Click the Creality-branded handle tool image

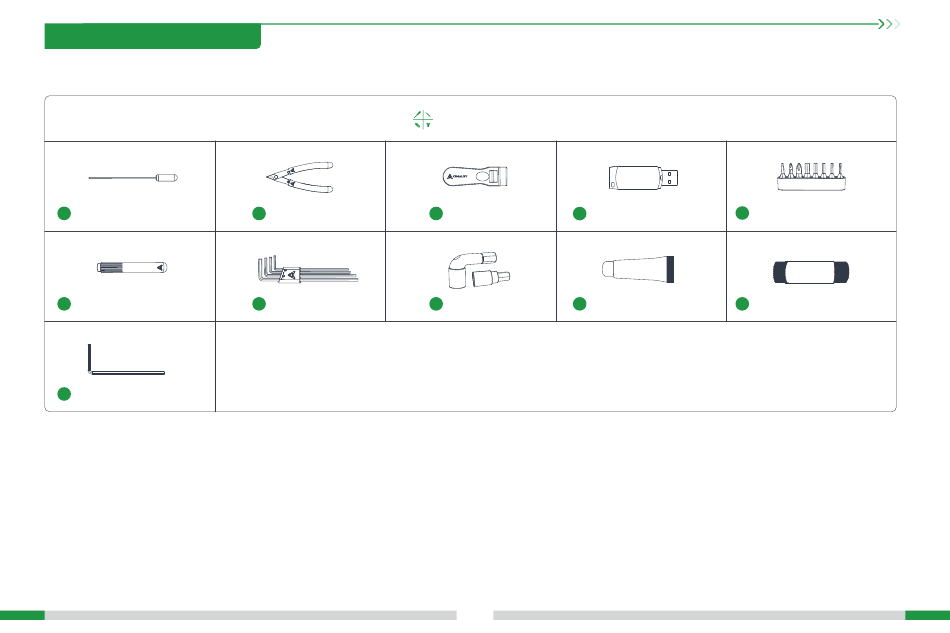point(475,176)
